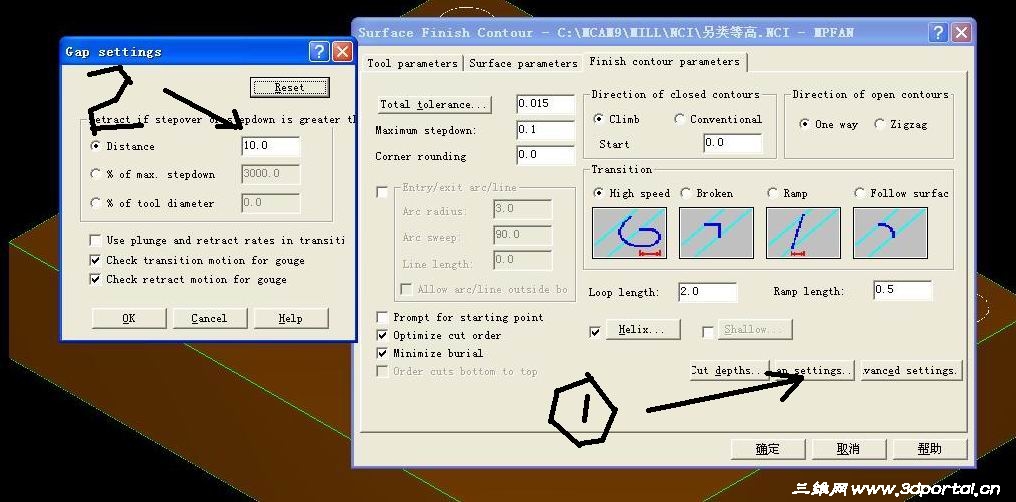Close the Gap settings dialog

point(342,52)
